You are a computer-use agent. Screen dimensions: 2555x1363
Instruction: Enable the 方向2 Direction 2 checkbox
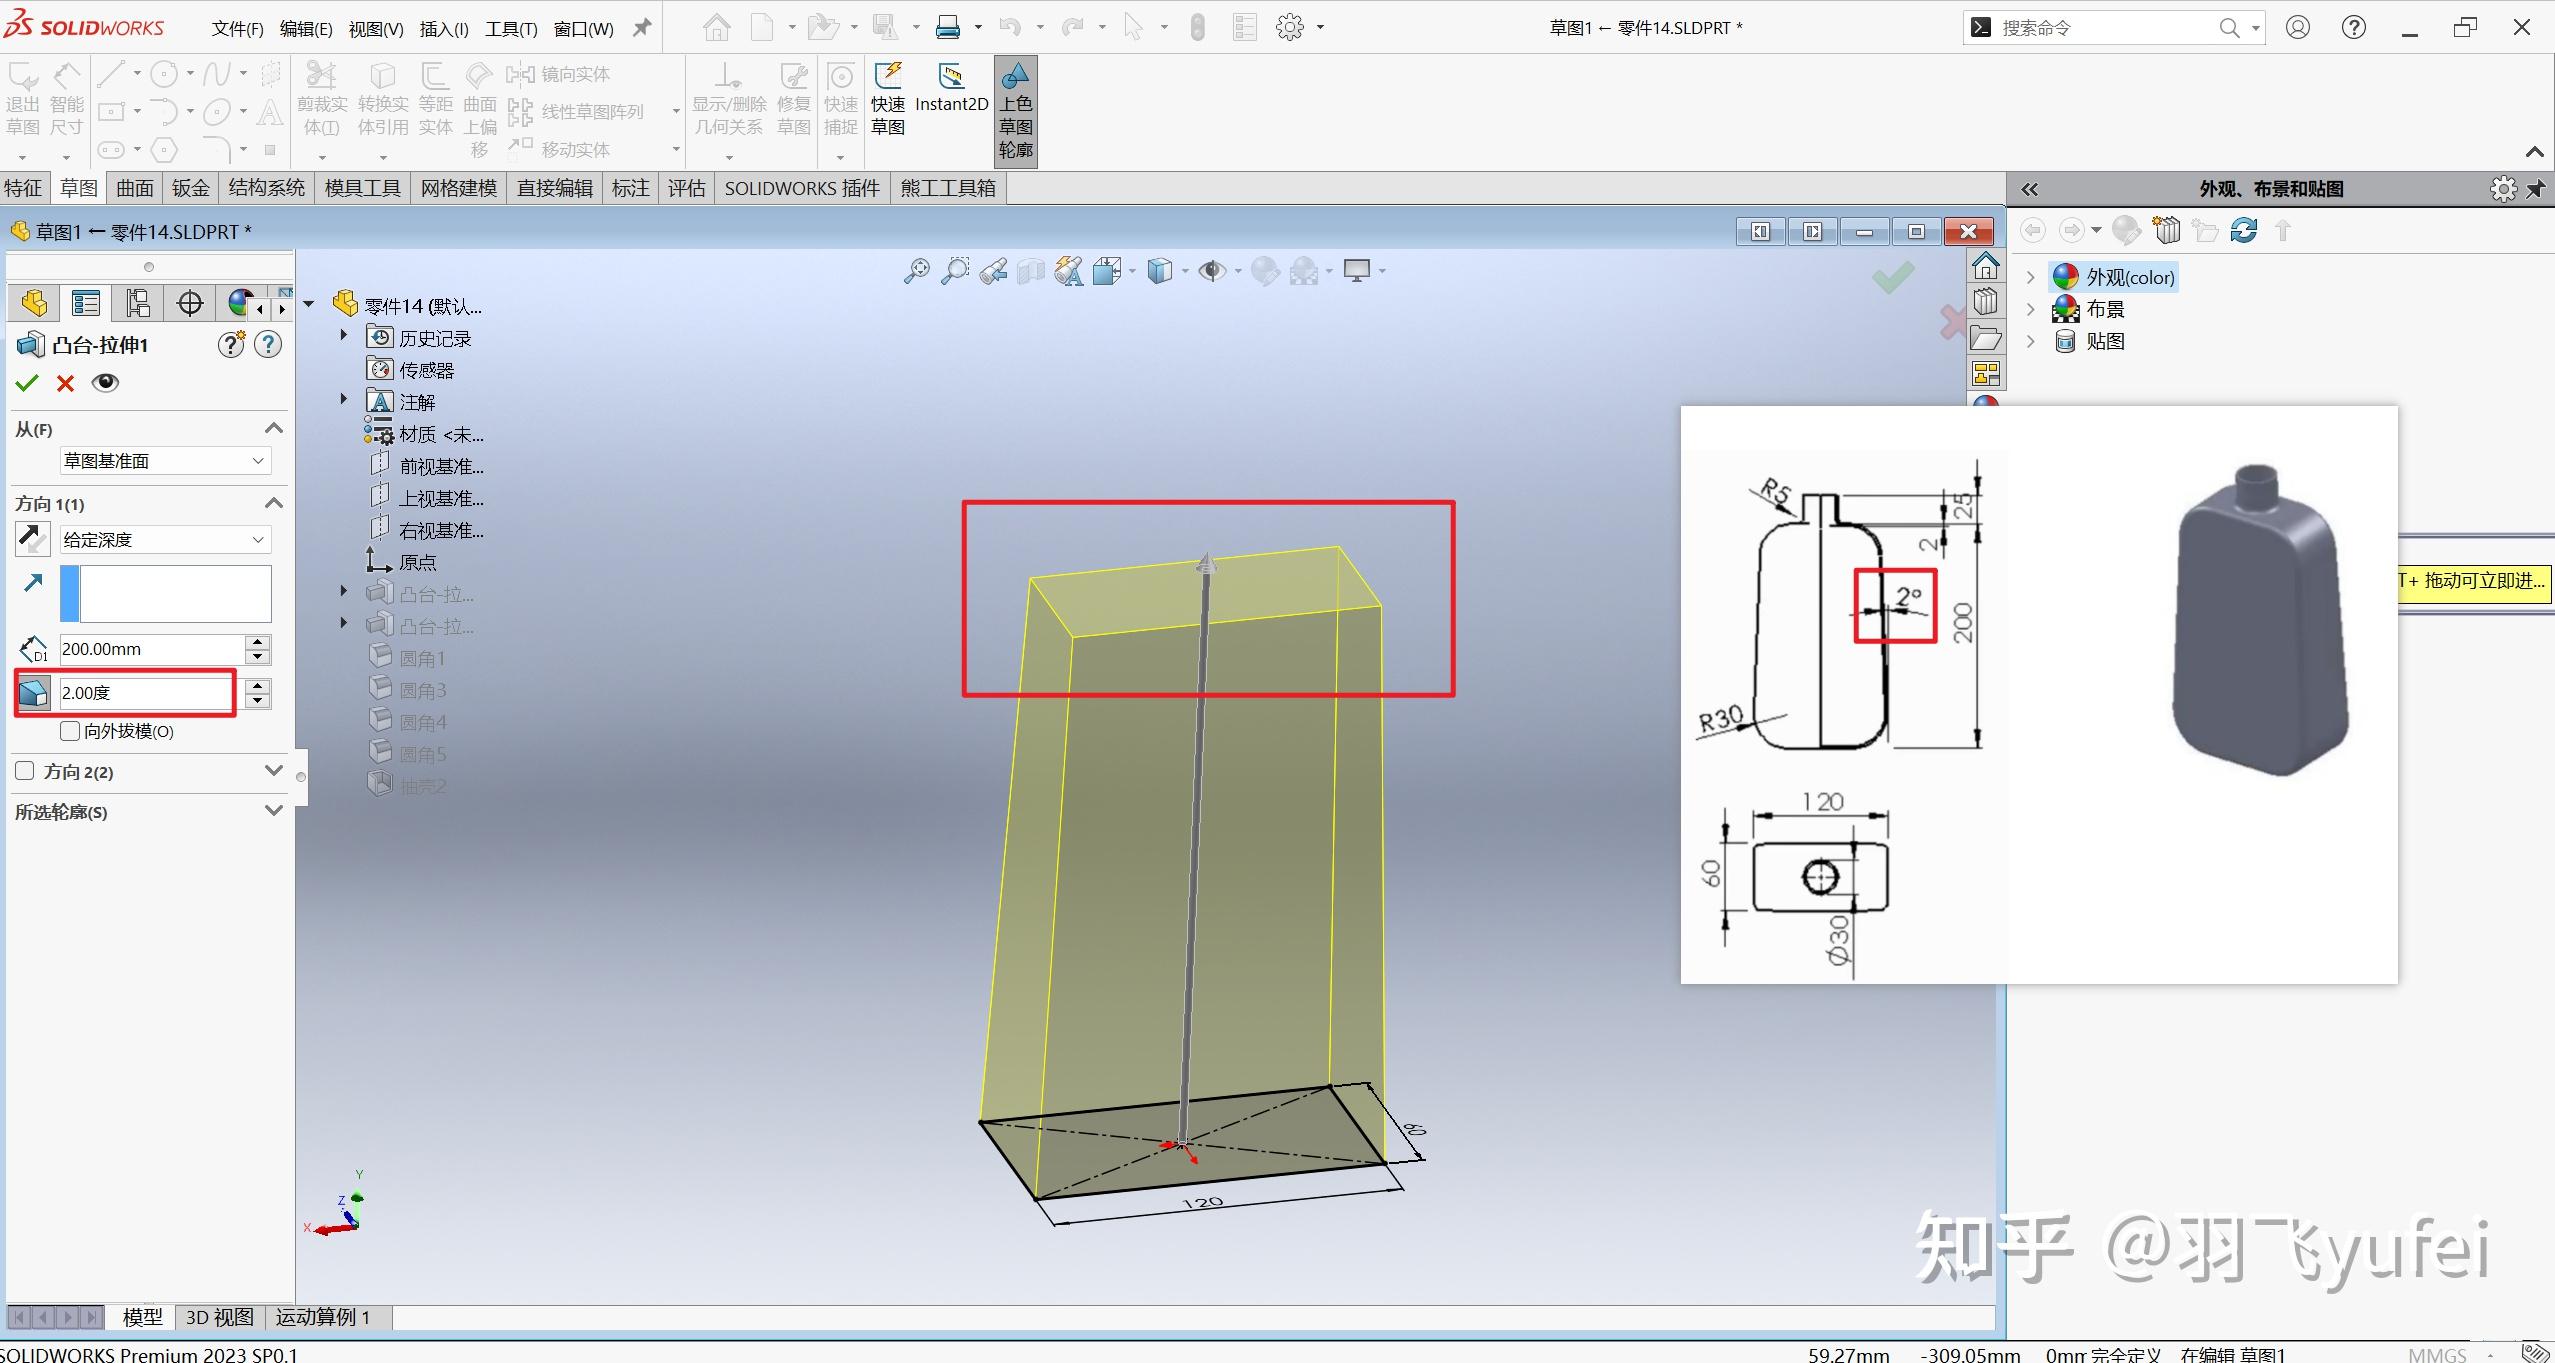[x=24, y=771]
